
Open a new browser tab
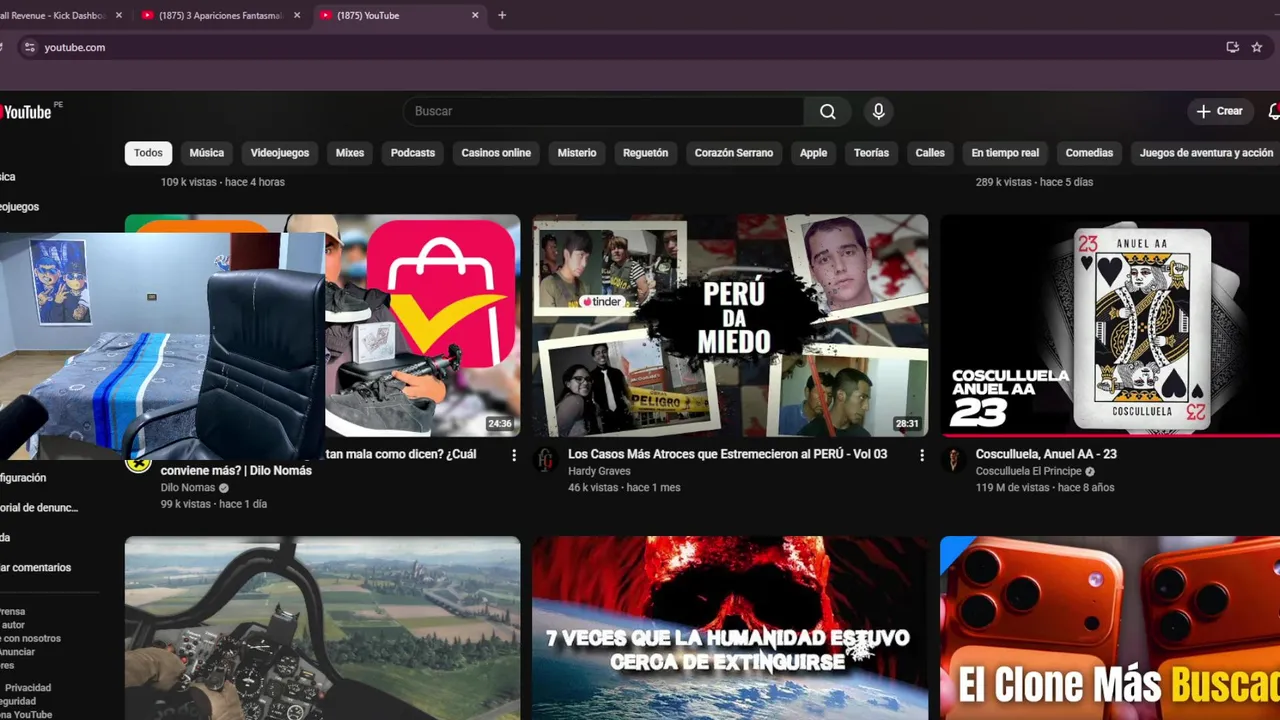[x=502, y=15]
